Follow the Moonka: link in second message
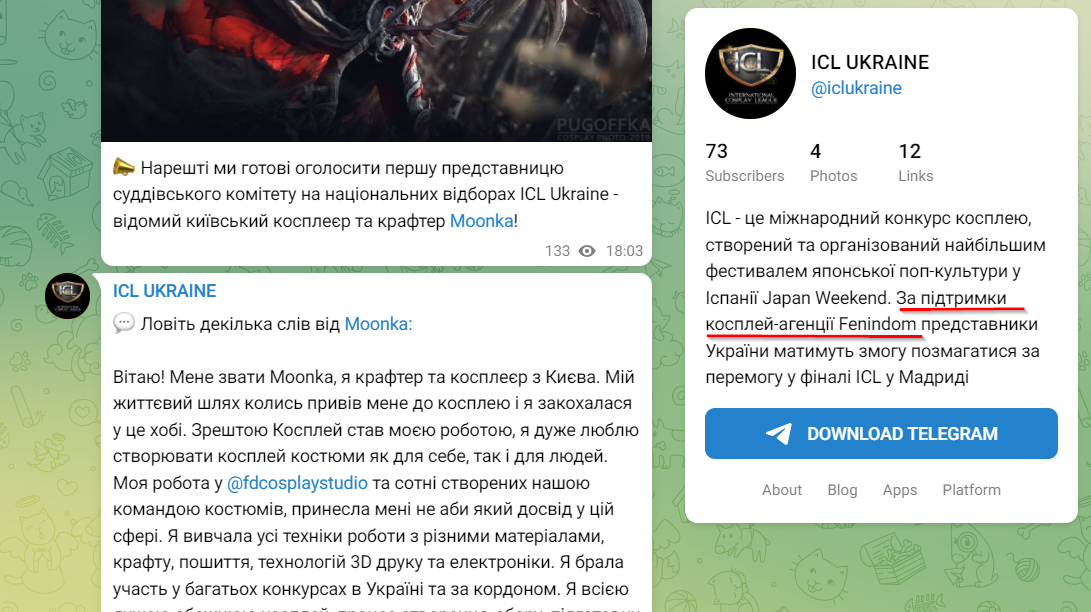Screen dimensions: 1091x612 [379, 324]
